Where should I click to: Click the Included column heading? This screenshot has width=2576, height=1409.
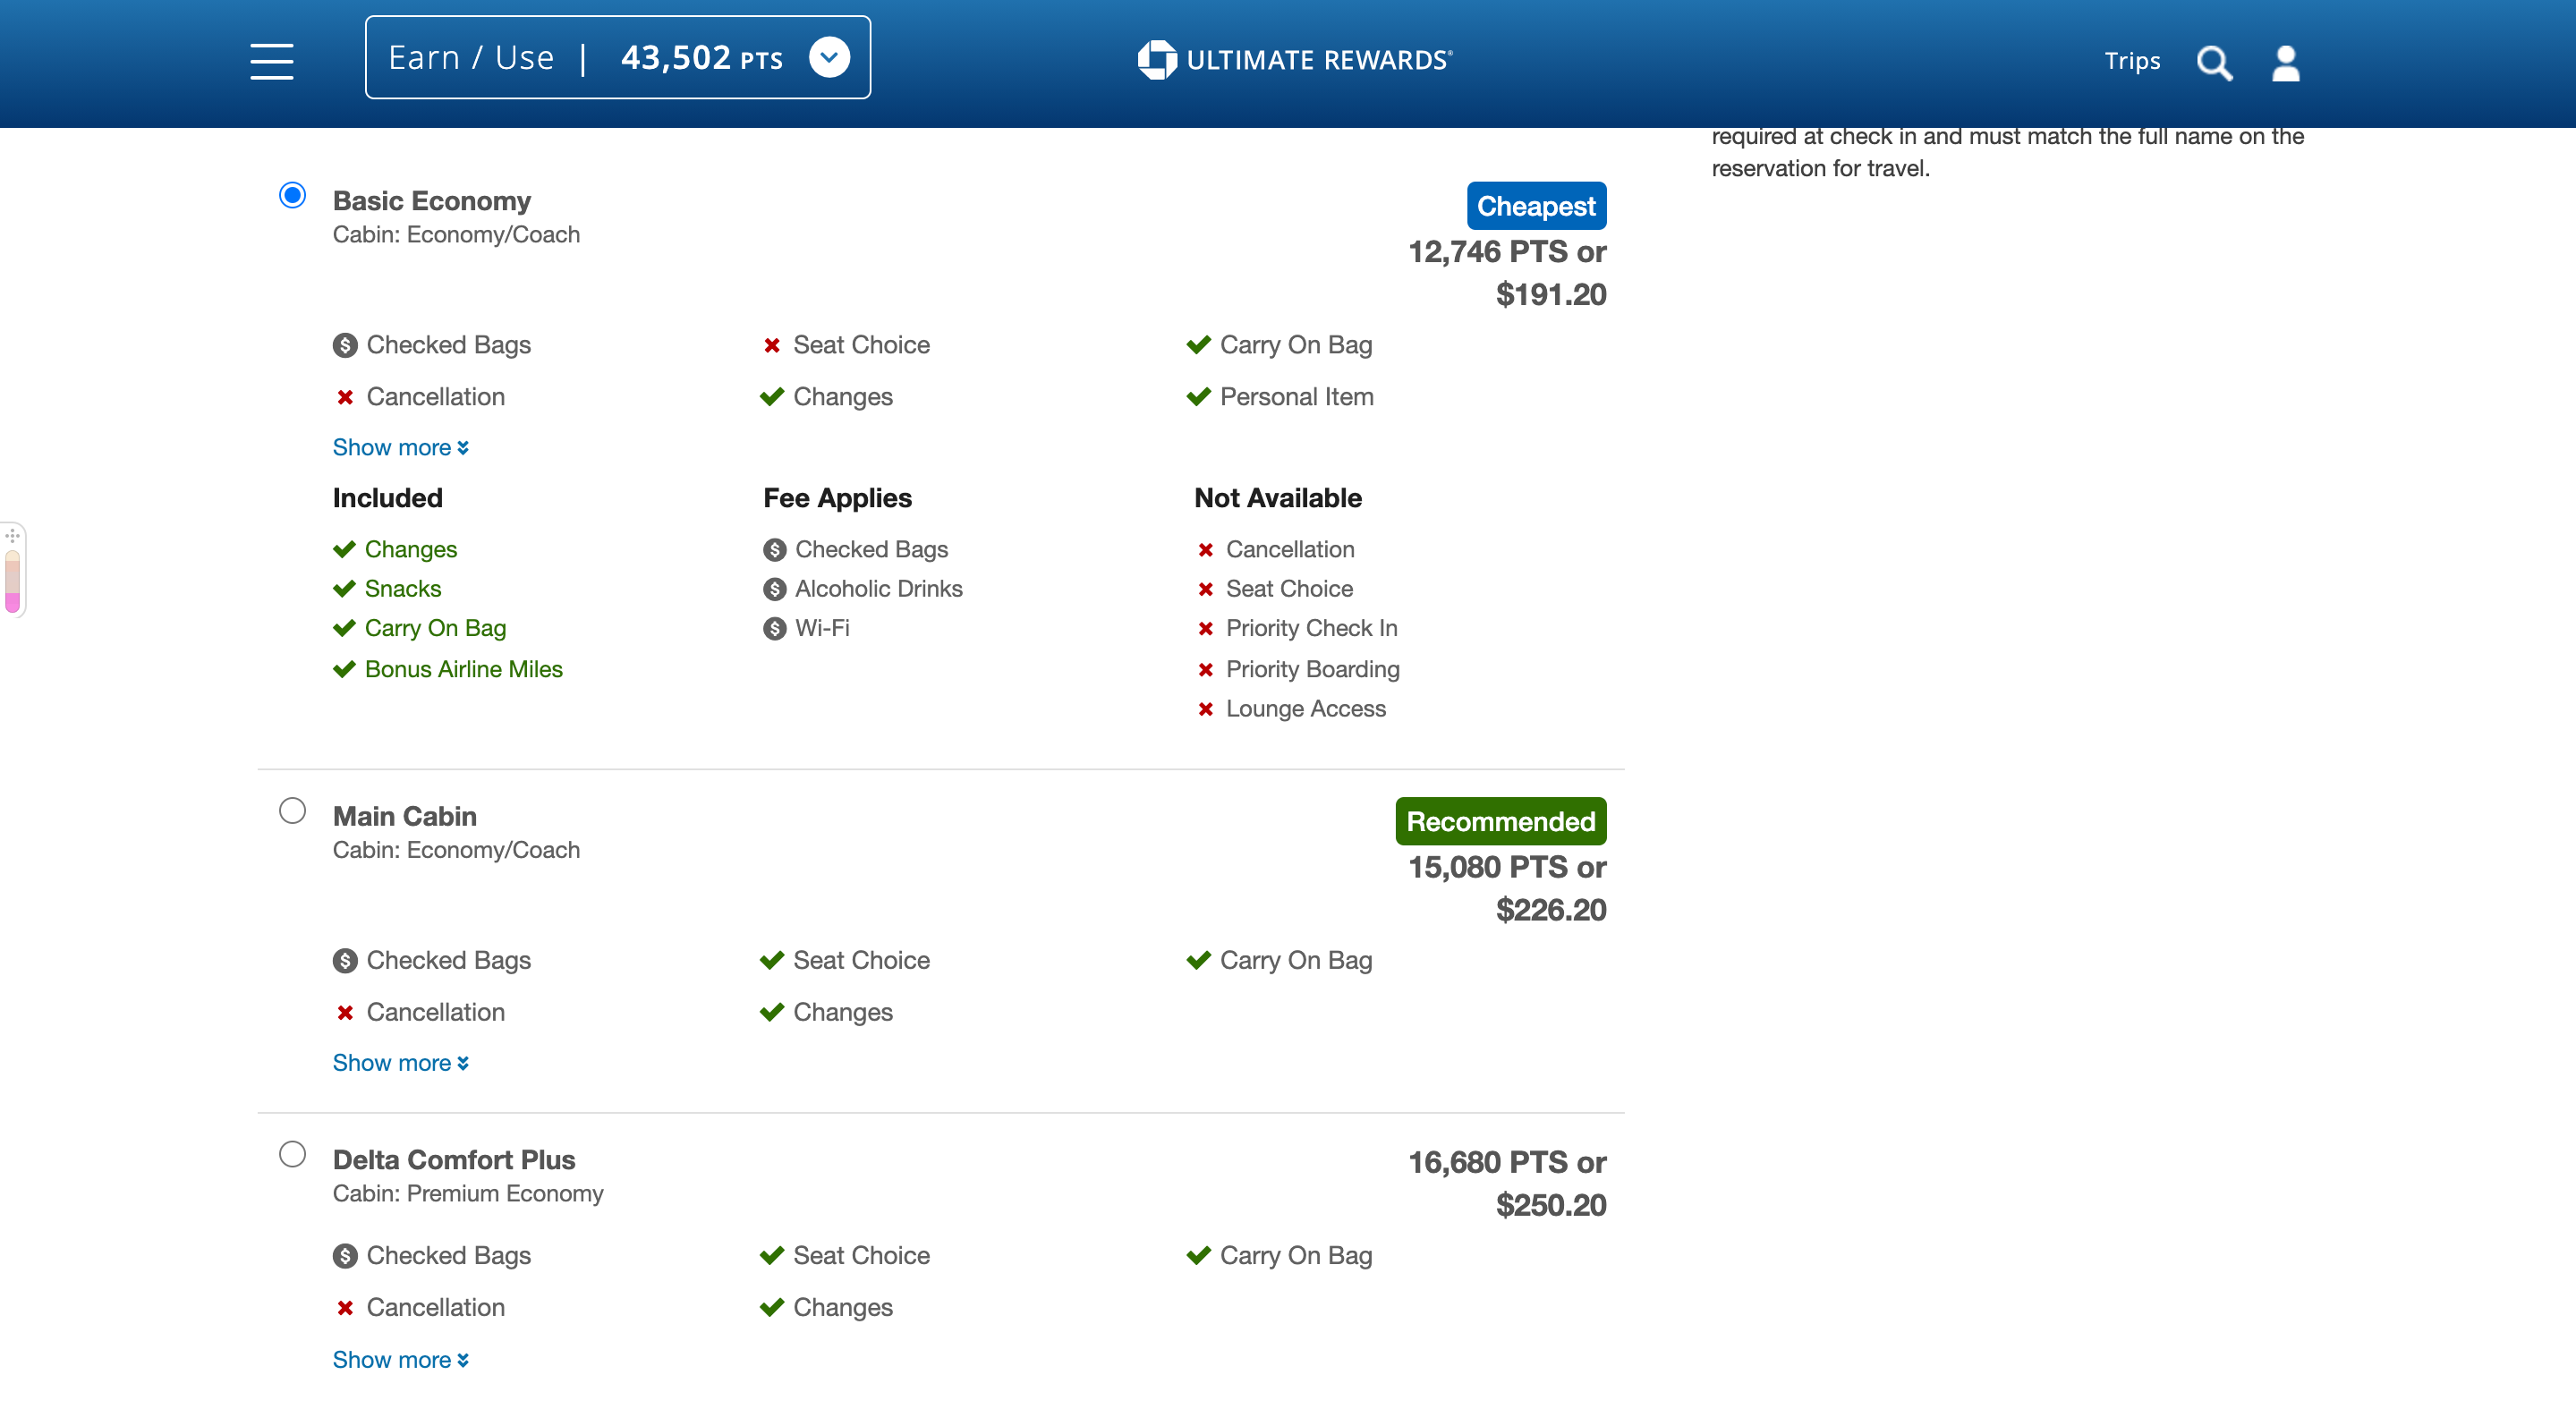(x=388, y=497)
